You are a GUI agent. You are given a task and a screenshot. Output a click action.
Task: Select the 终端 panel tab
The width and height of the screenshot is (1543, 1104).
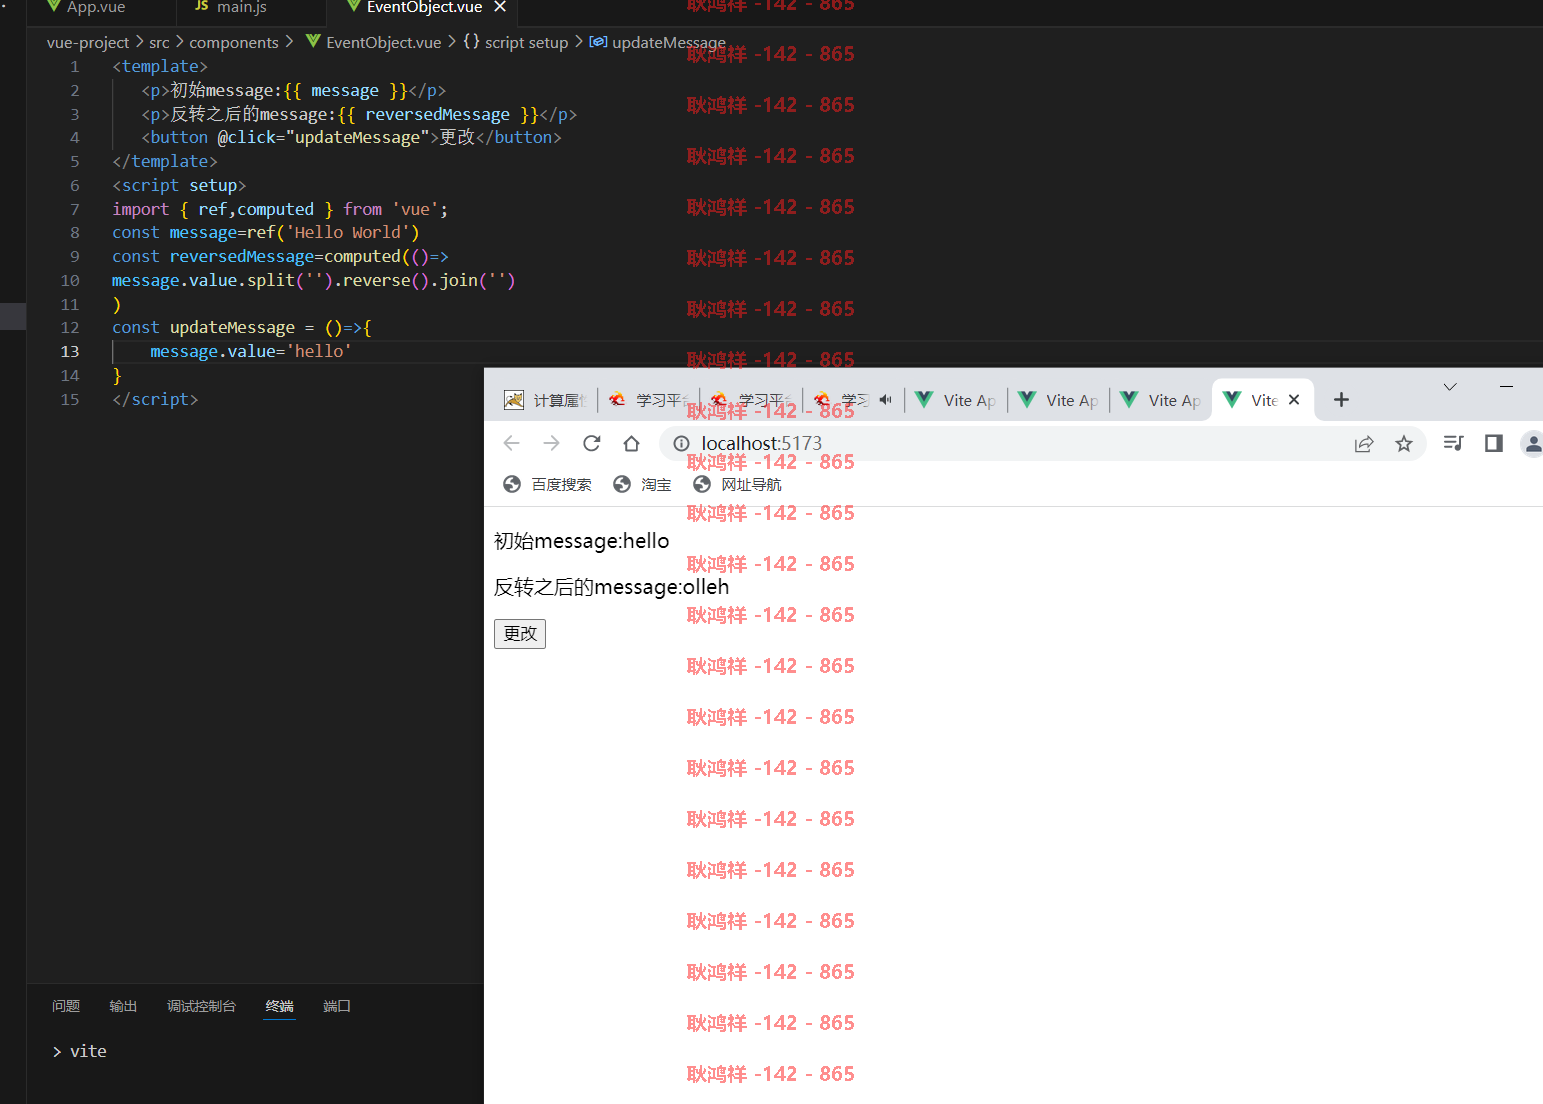click(280, 1006)
